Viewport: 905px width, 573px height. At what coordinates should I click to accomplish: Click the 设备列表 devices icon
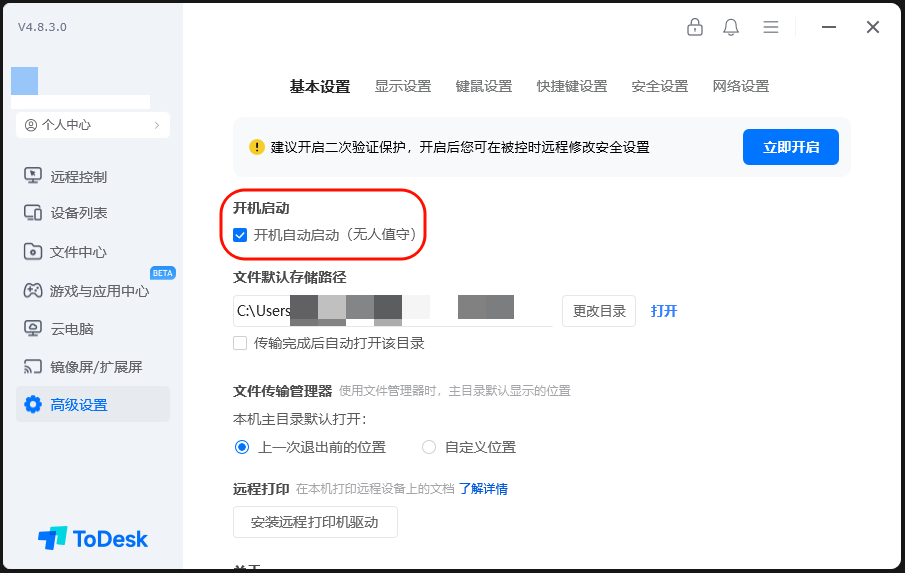(x=32, y=213)
